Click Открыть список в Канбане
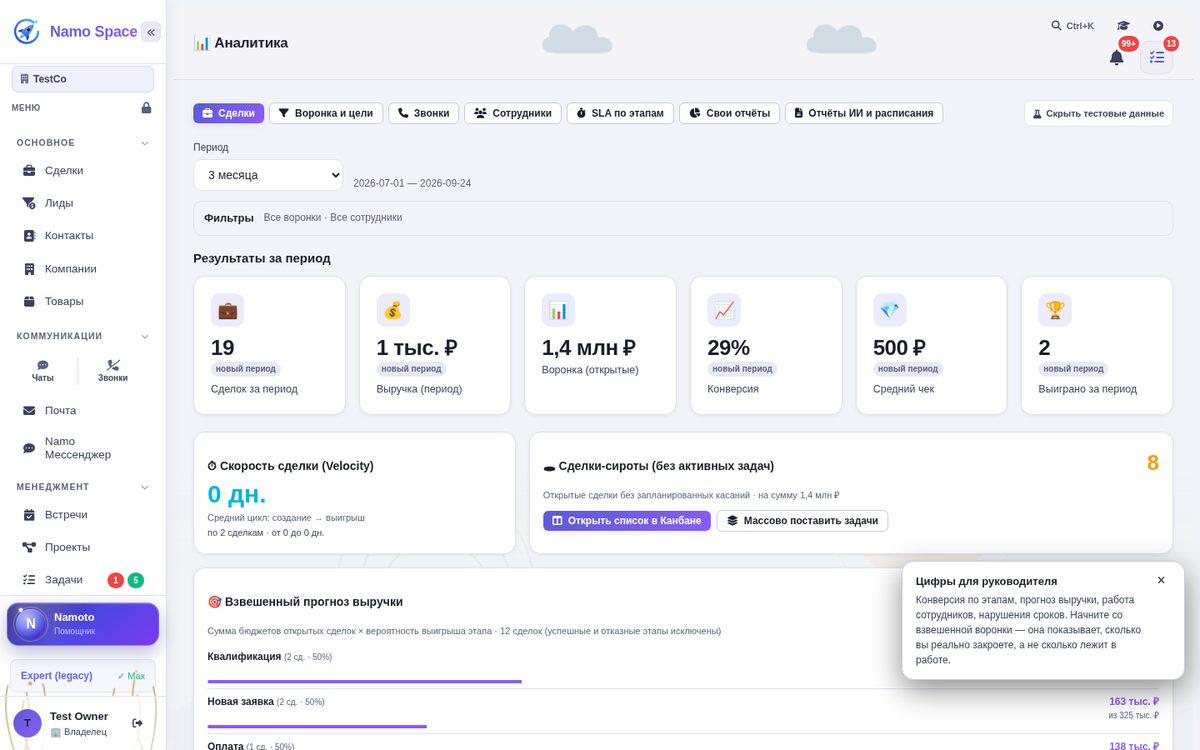1200x750 pixels. [x=627, y=521]
